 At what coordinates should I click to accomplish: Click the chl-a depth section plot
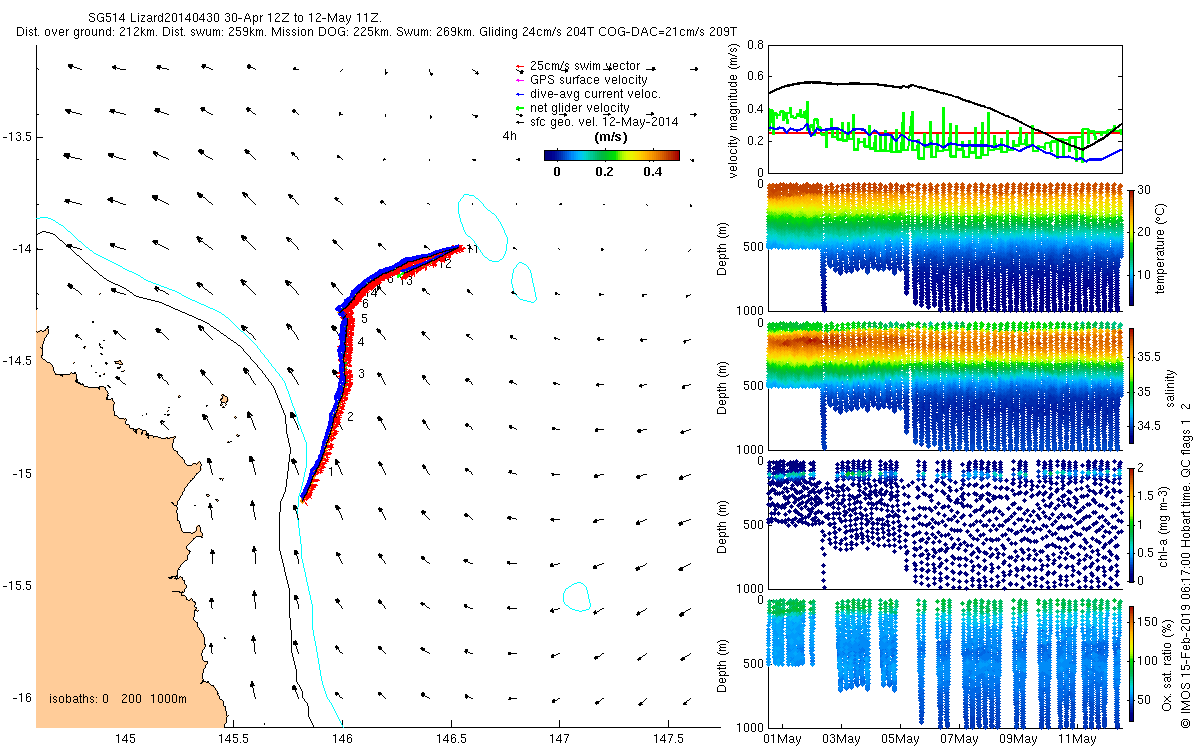945,523
